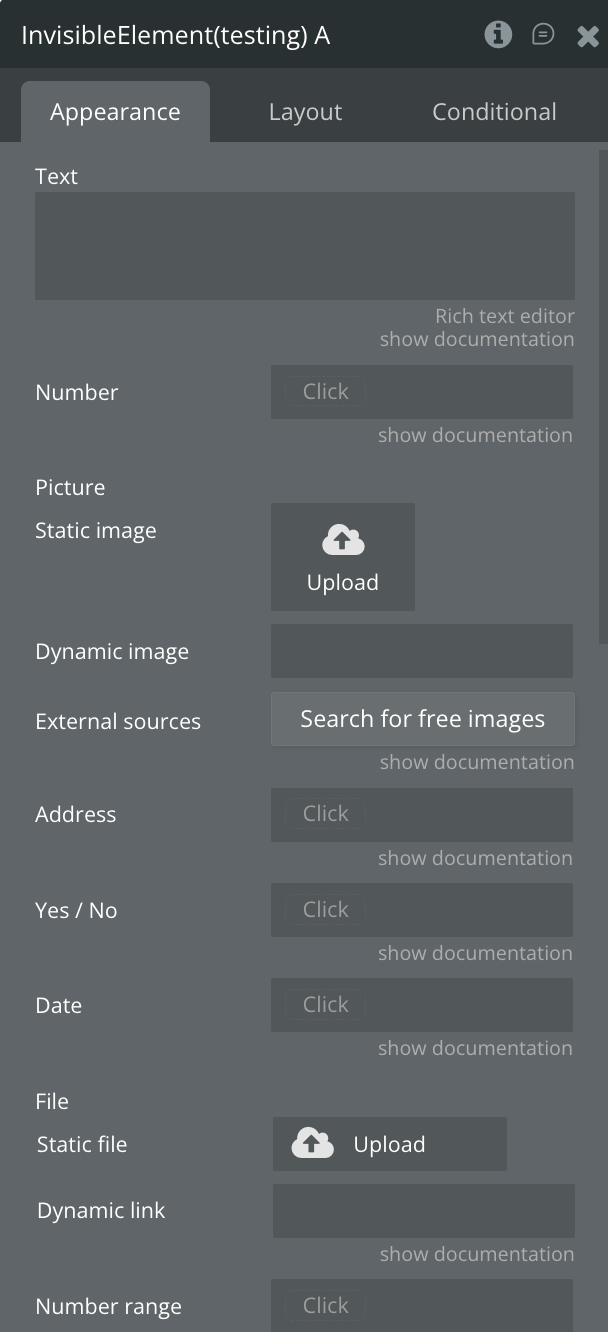Click the Static image upload cloud icon
608x1332 pixels.
(x=343, y=541)
